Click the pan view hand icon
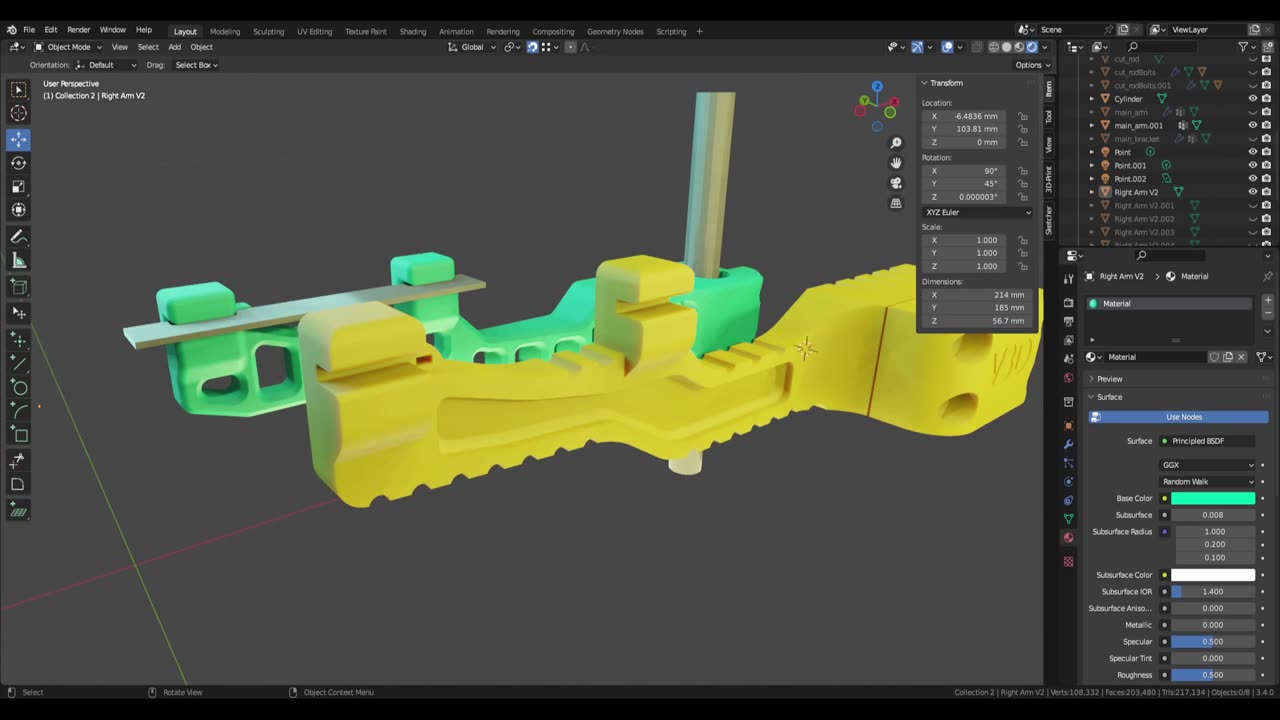 click(x=896, y=163)
